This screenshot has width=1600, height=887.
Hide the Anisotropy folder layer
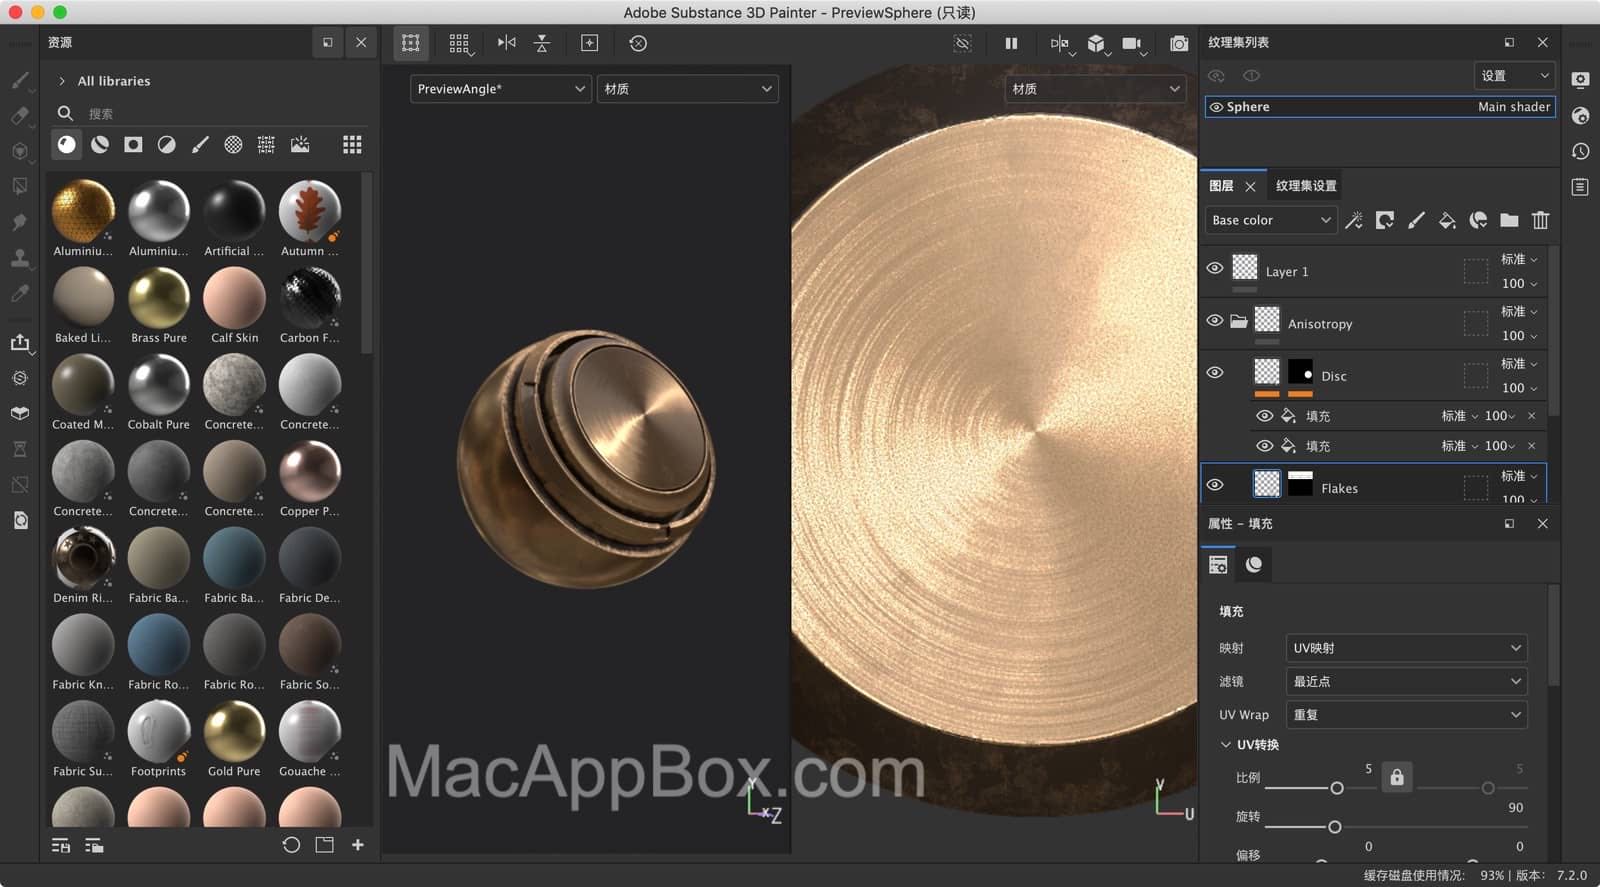pyautogui.click(x=1215, y=320)
